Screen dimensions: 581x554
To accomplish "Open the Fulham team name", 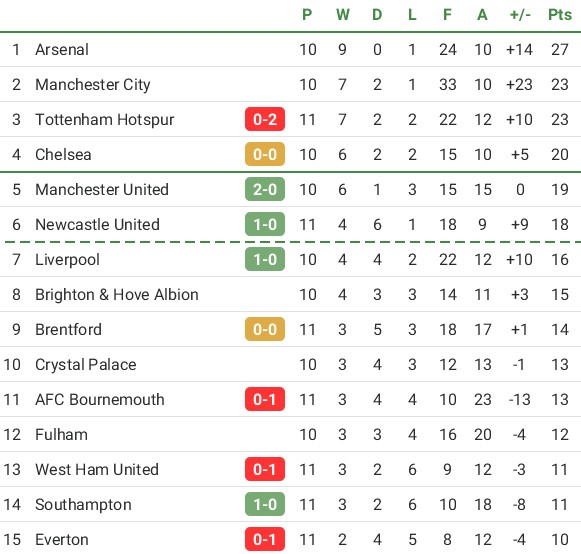I will click(62, 434).
